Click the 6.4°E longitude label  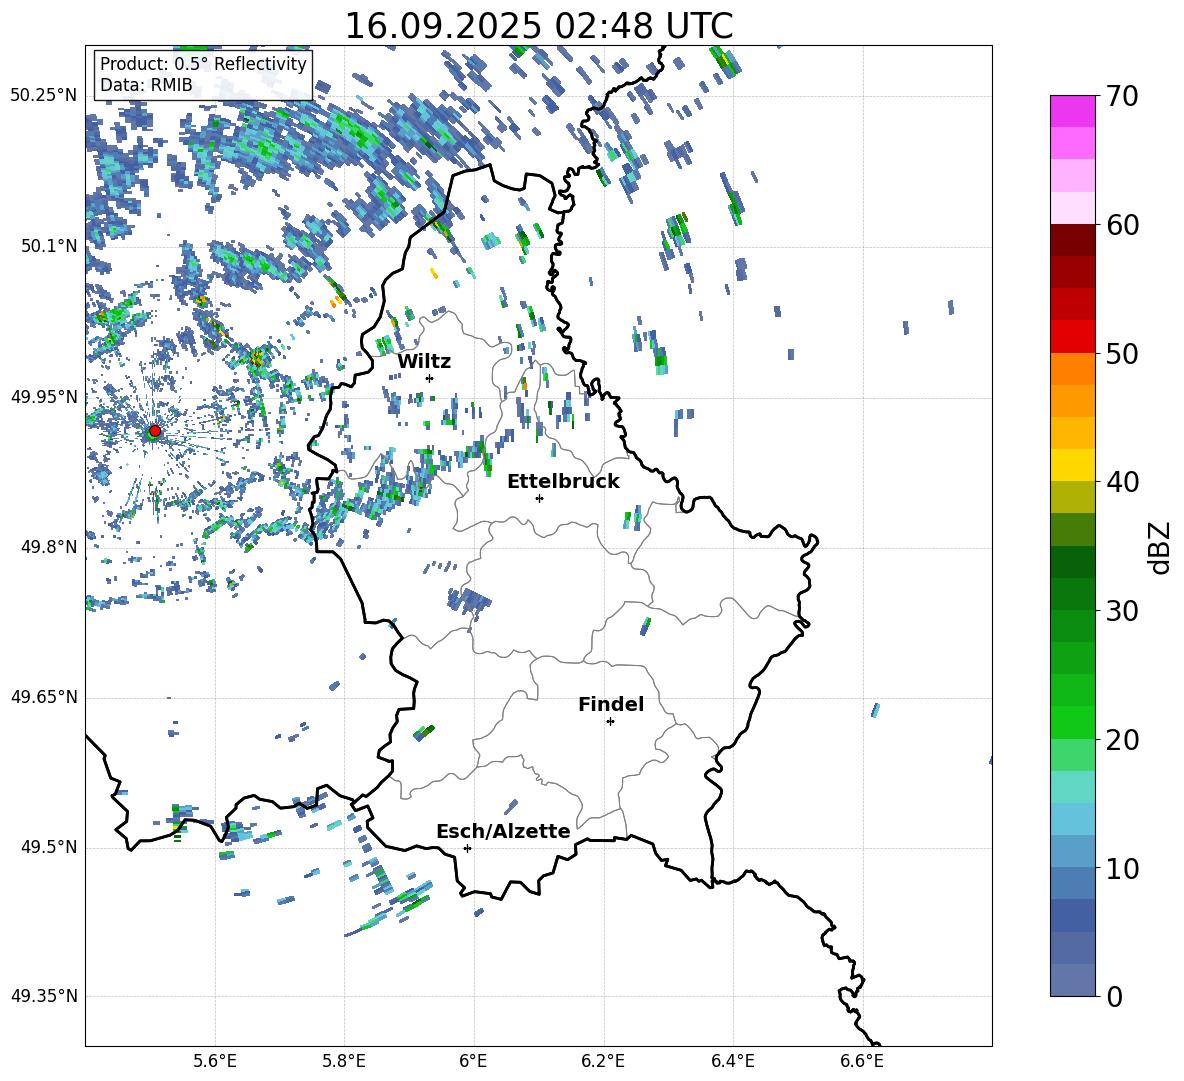click(732, 1061)
